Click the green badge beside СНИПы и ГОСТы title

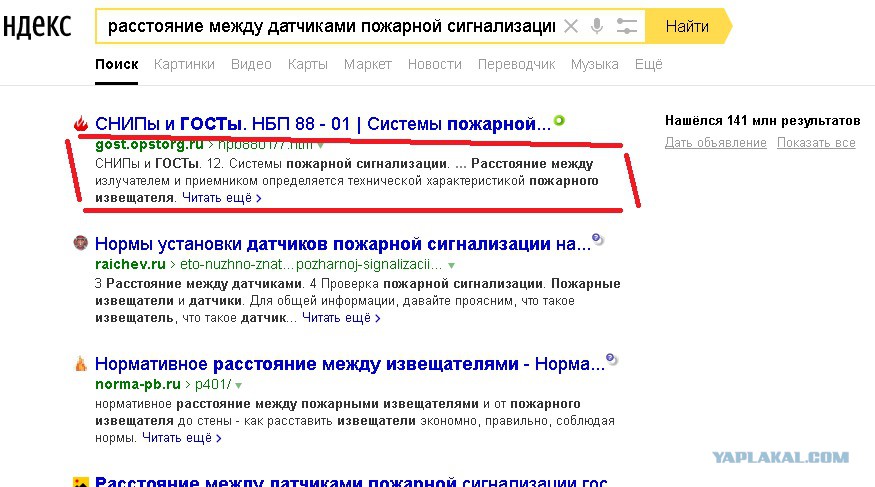click(559, 120)
